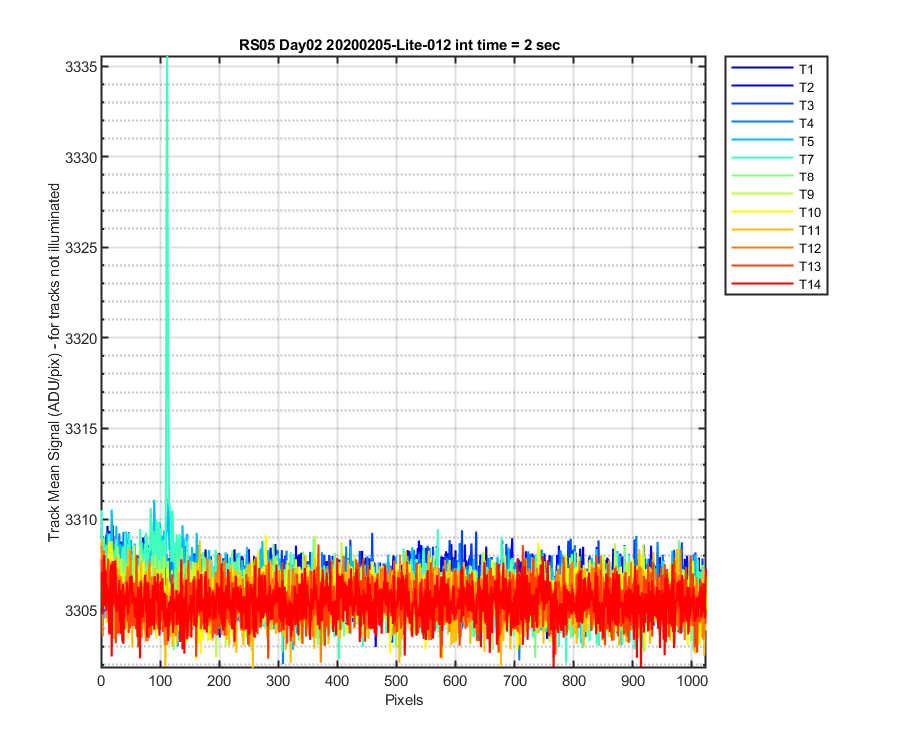900x750 pixels.
Task: Select the T11 legend entry
Action: (x=776, y=230)
